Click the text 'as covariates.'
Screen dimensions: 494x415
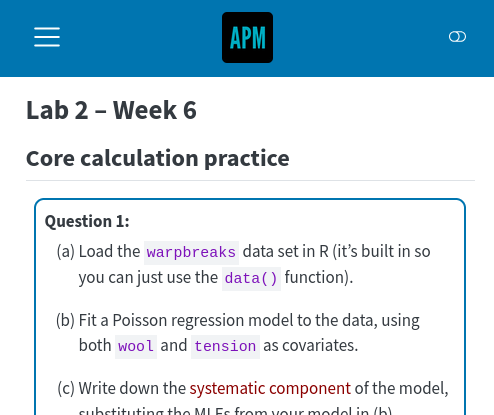[x=310, y=346]
